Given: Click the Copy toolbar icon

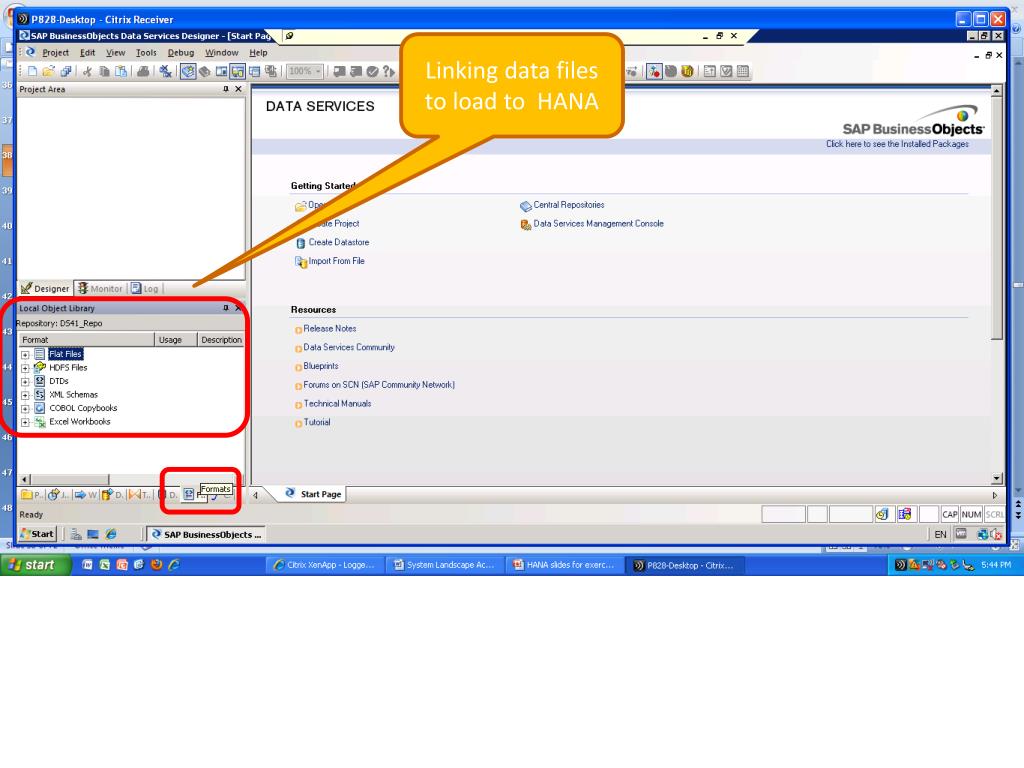Looking at the screenshot, I should [x=104, y=71].
